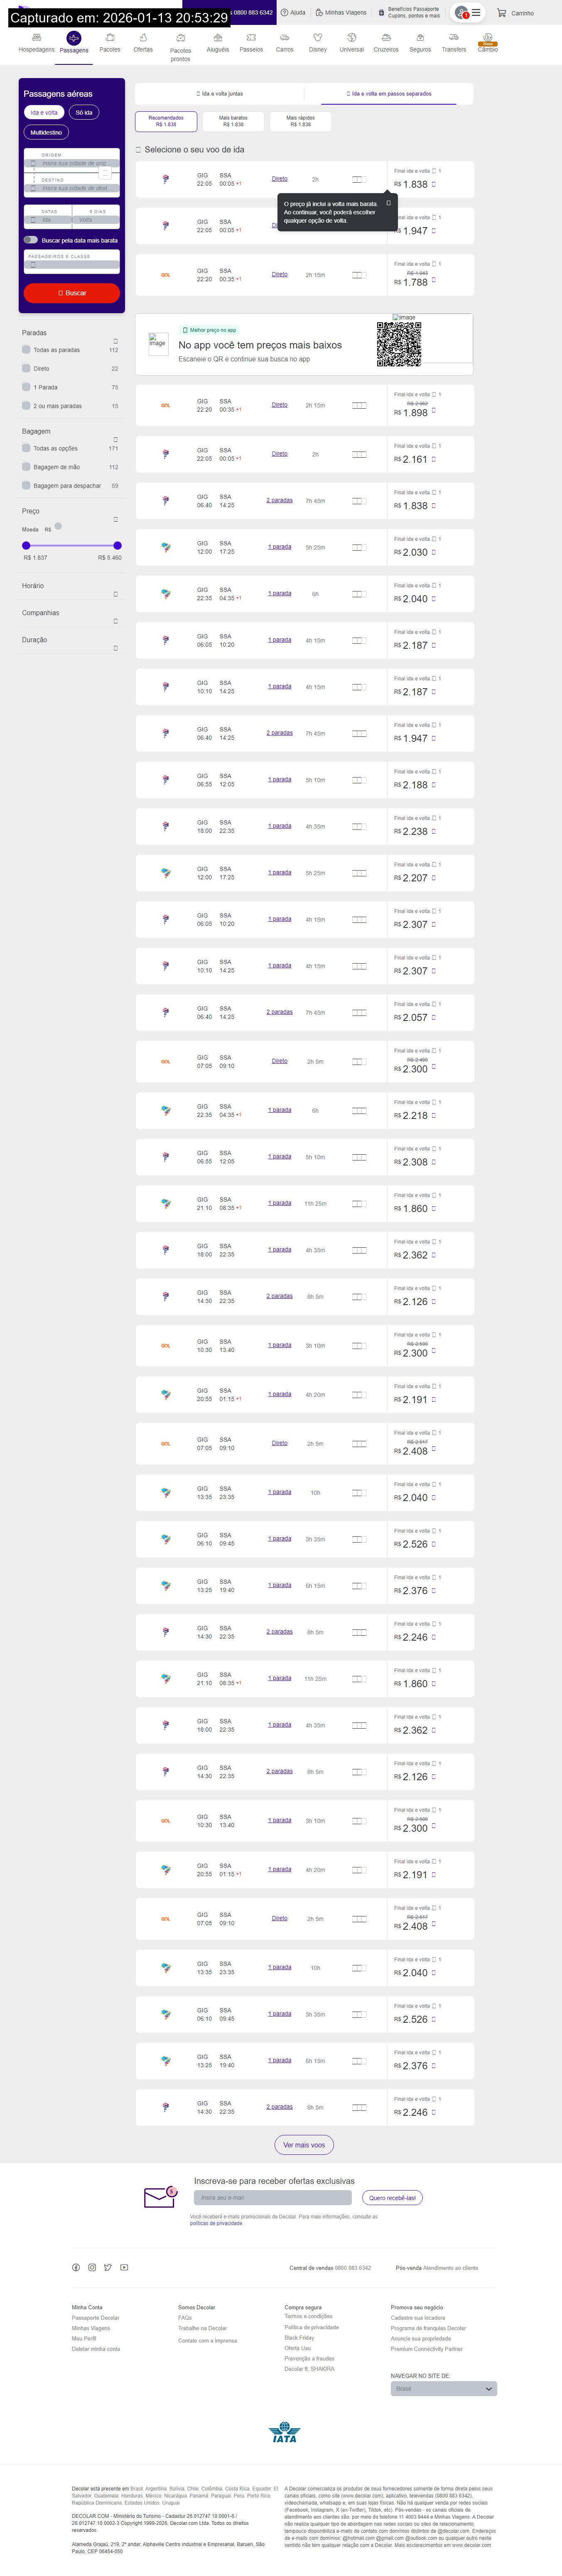Open the Cruzeiros ship icon
This screenshot has height=2576, width=562.
point(386,38)
